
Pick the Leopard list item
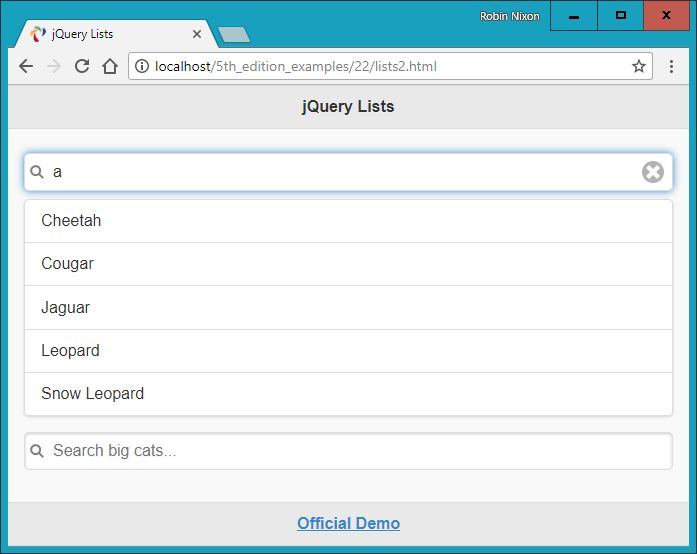(x=348, y=351)
